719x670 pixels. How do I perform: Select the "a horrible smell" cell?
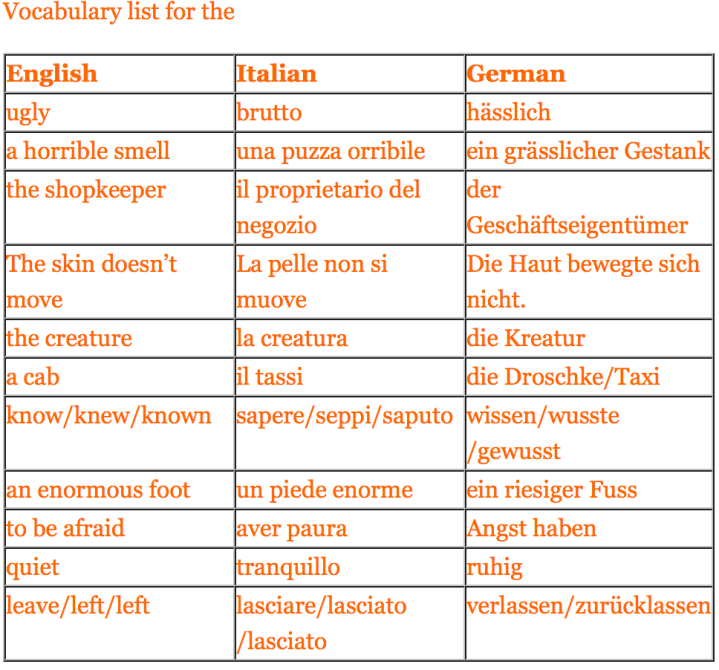tap(88, 152)
